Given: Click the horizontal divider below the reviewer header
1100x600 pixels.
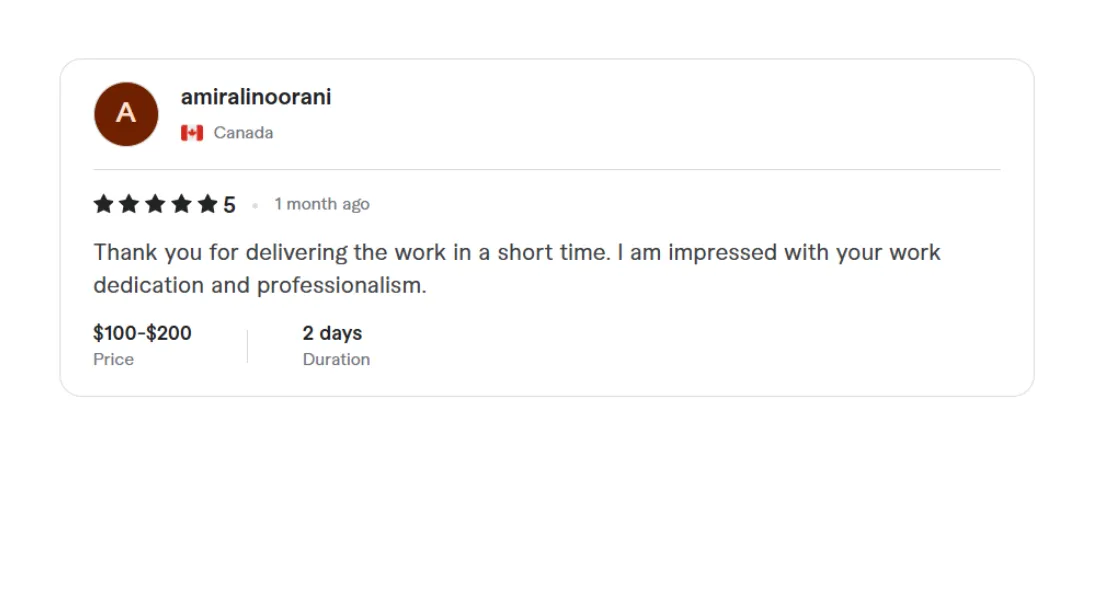Looking at the screenshot, I should pyautogui.click(x=547, y=170).
